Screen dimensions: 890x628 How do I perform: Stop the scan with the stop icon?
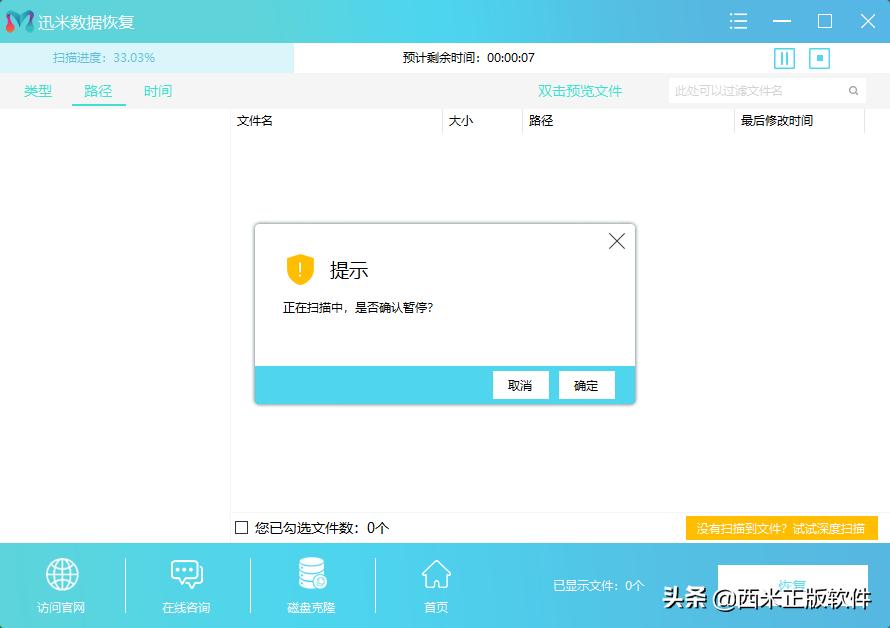coord(819,58)
